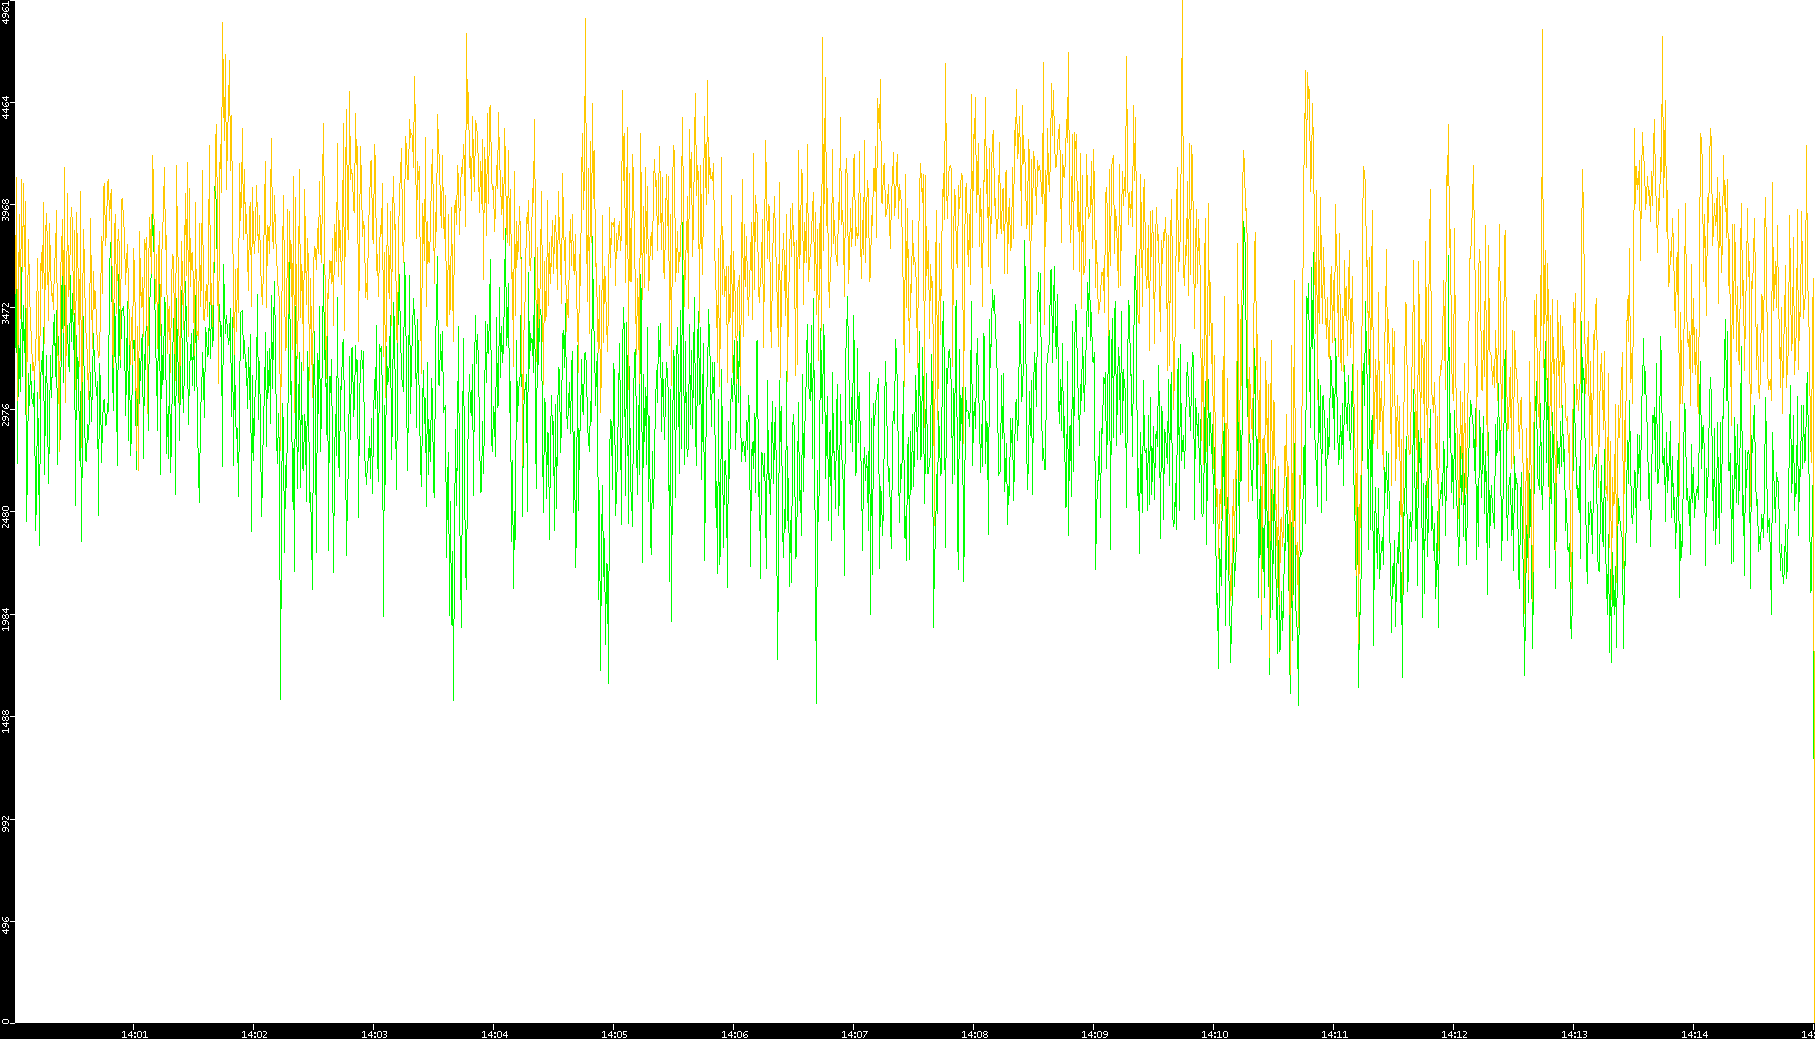Click the 14:01 time axis label

[134, 1034]
